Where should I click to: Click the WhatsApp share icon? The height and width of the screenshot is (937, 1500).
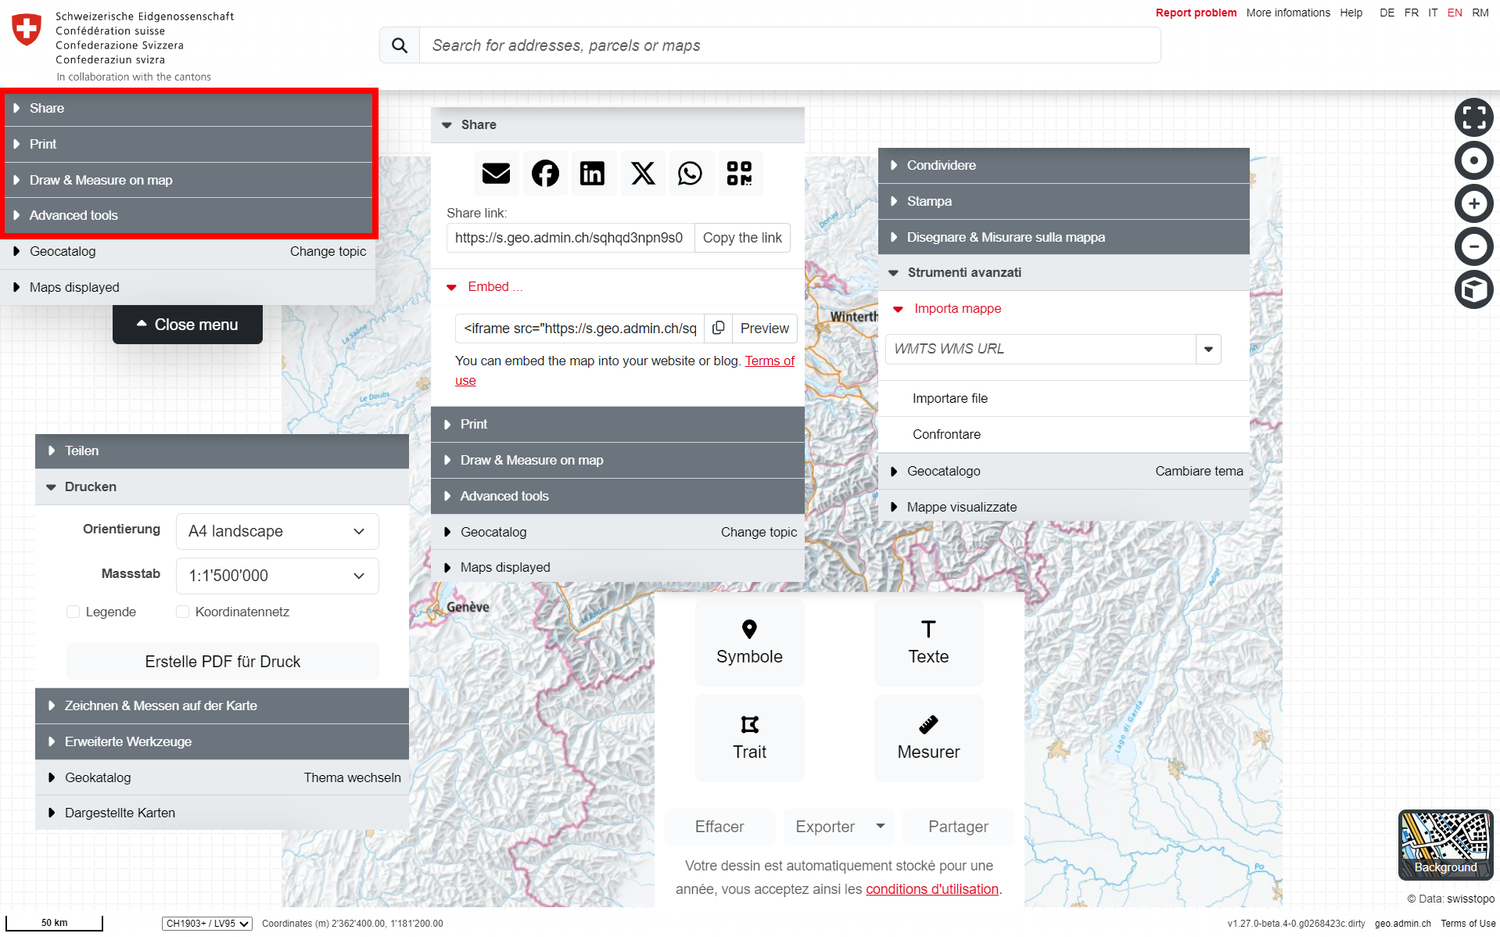(x=690, y=174)
